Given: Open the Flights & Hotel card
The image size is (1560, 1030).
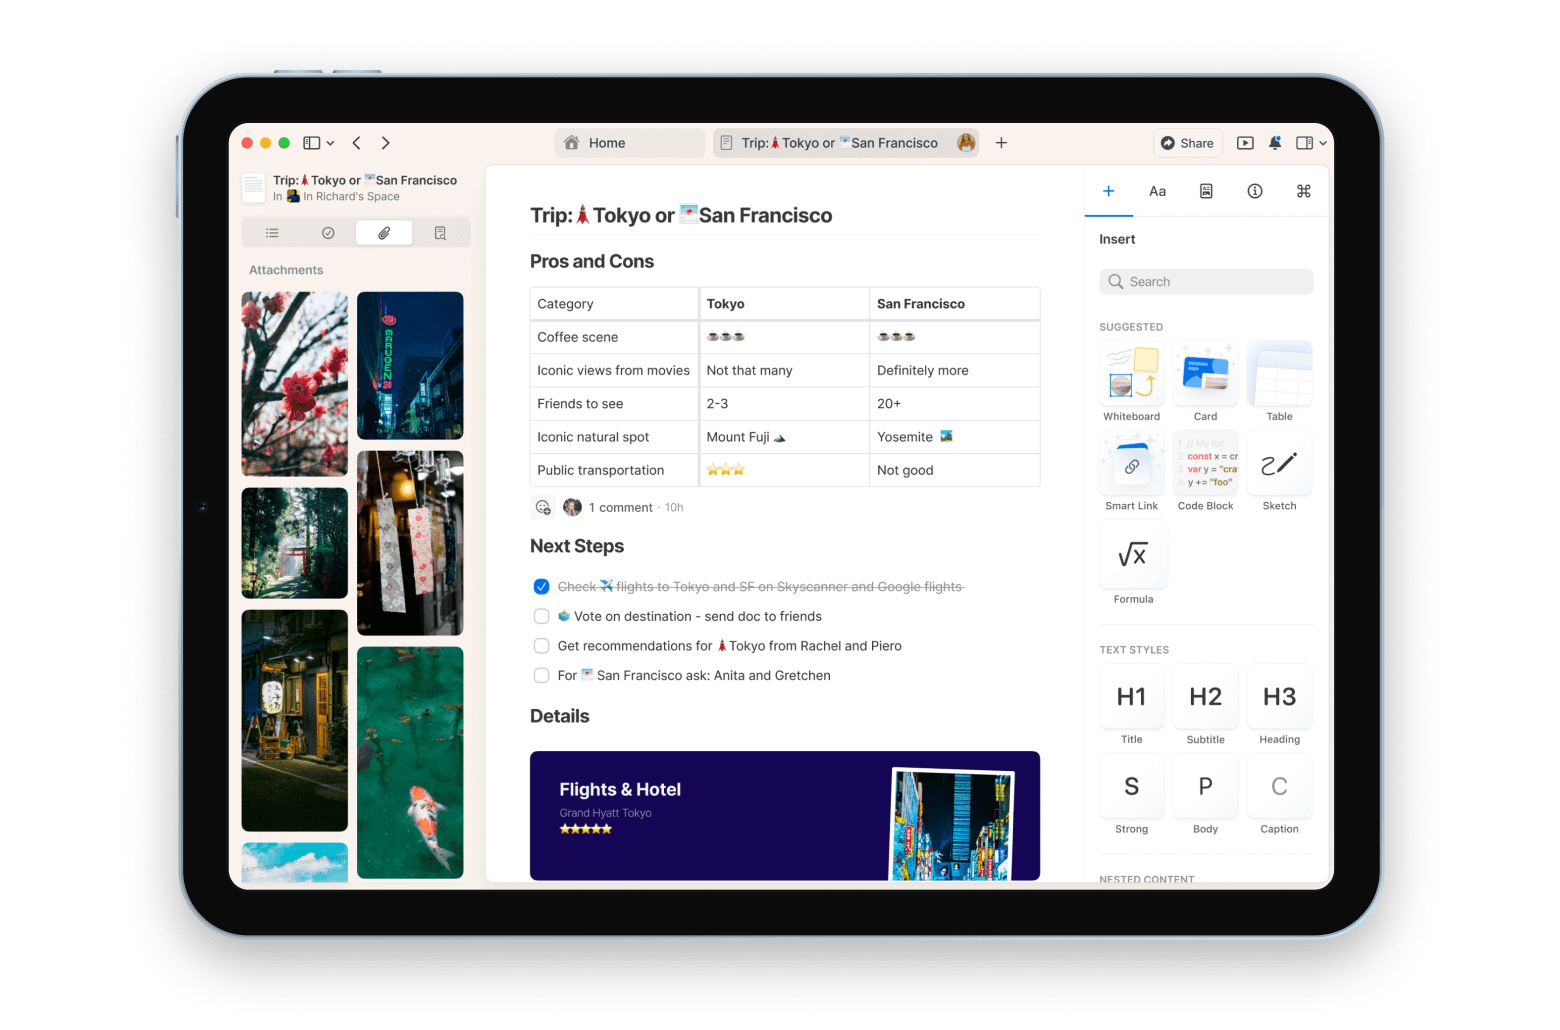Looking at the screenshot, I should pyautogui.click(x=785, y=815).
